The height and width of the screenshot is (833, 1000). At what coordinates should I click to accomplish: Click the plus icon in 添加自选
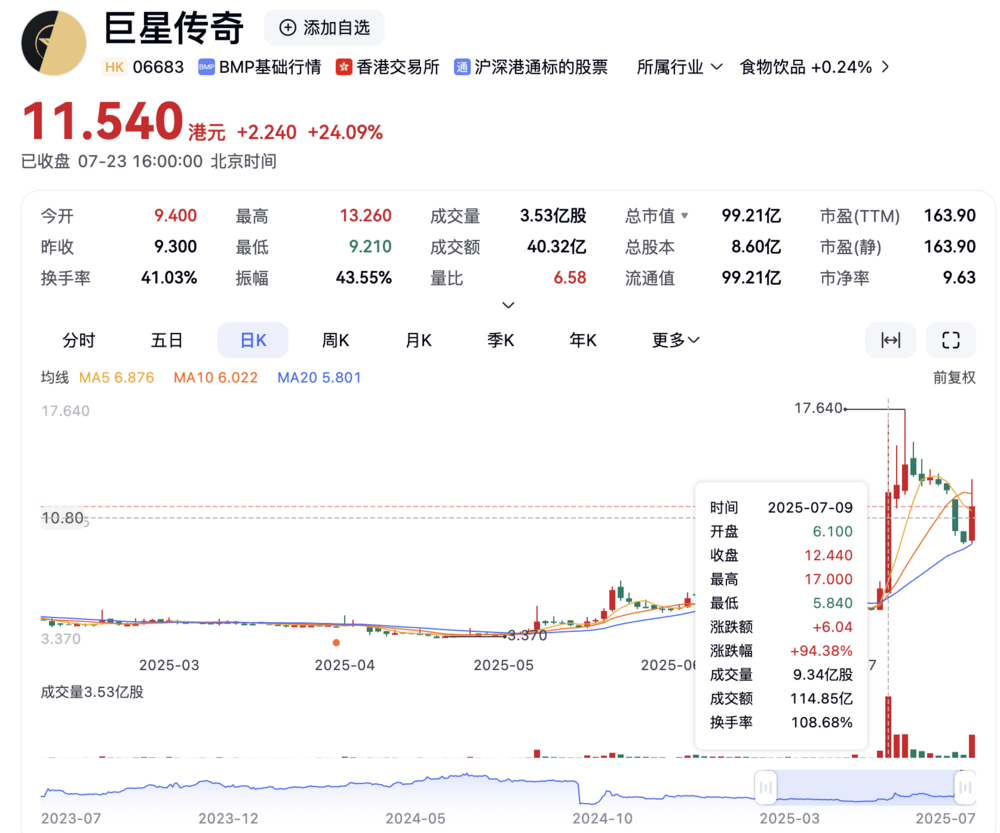pyautogui.click(x=288, y=27)
